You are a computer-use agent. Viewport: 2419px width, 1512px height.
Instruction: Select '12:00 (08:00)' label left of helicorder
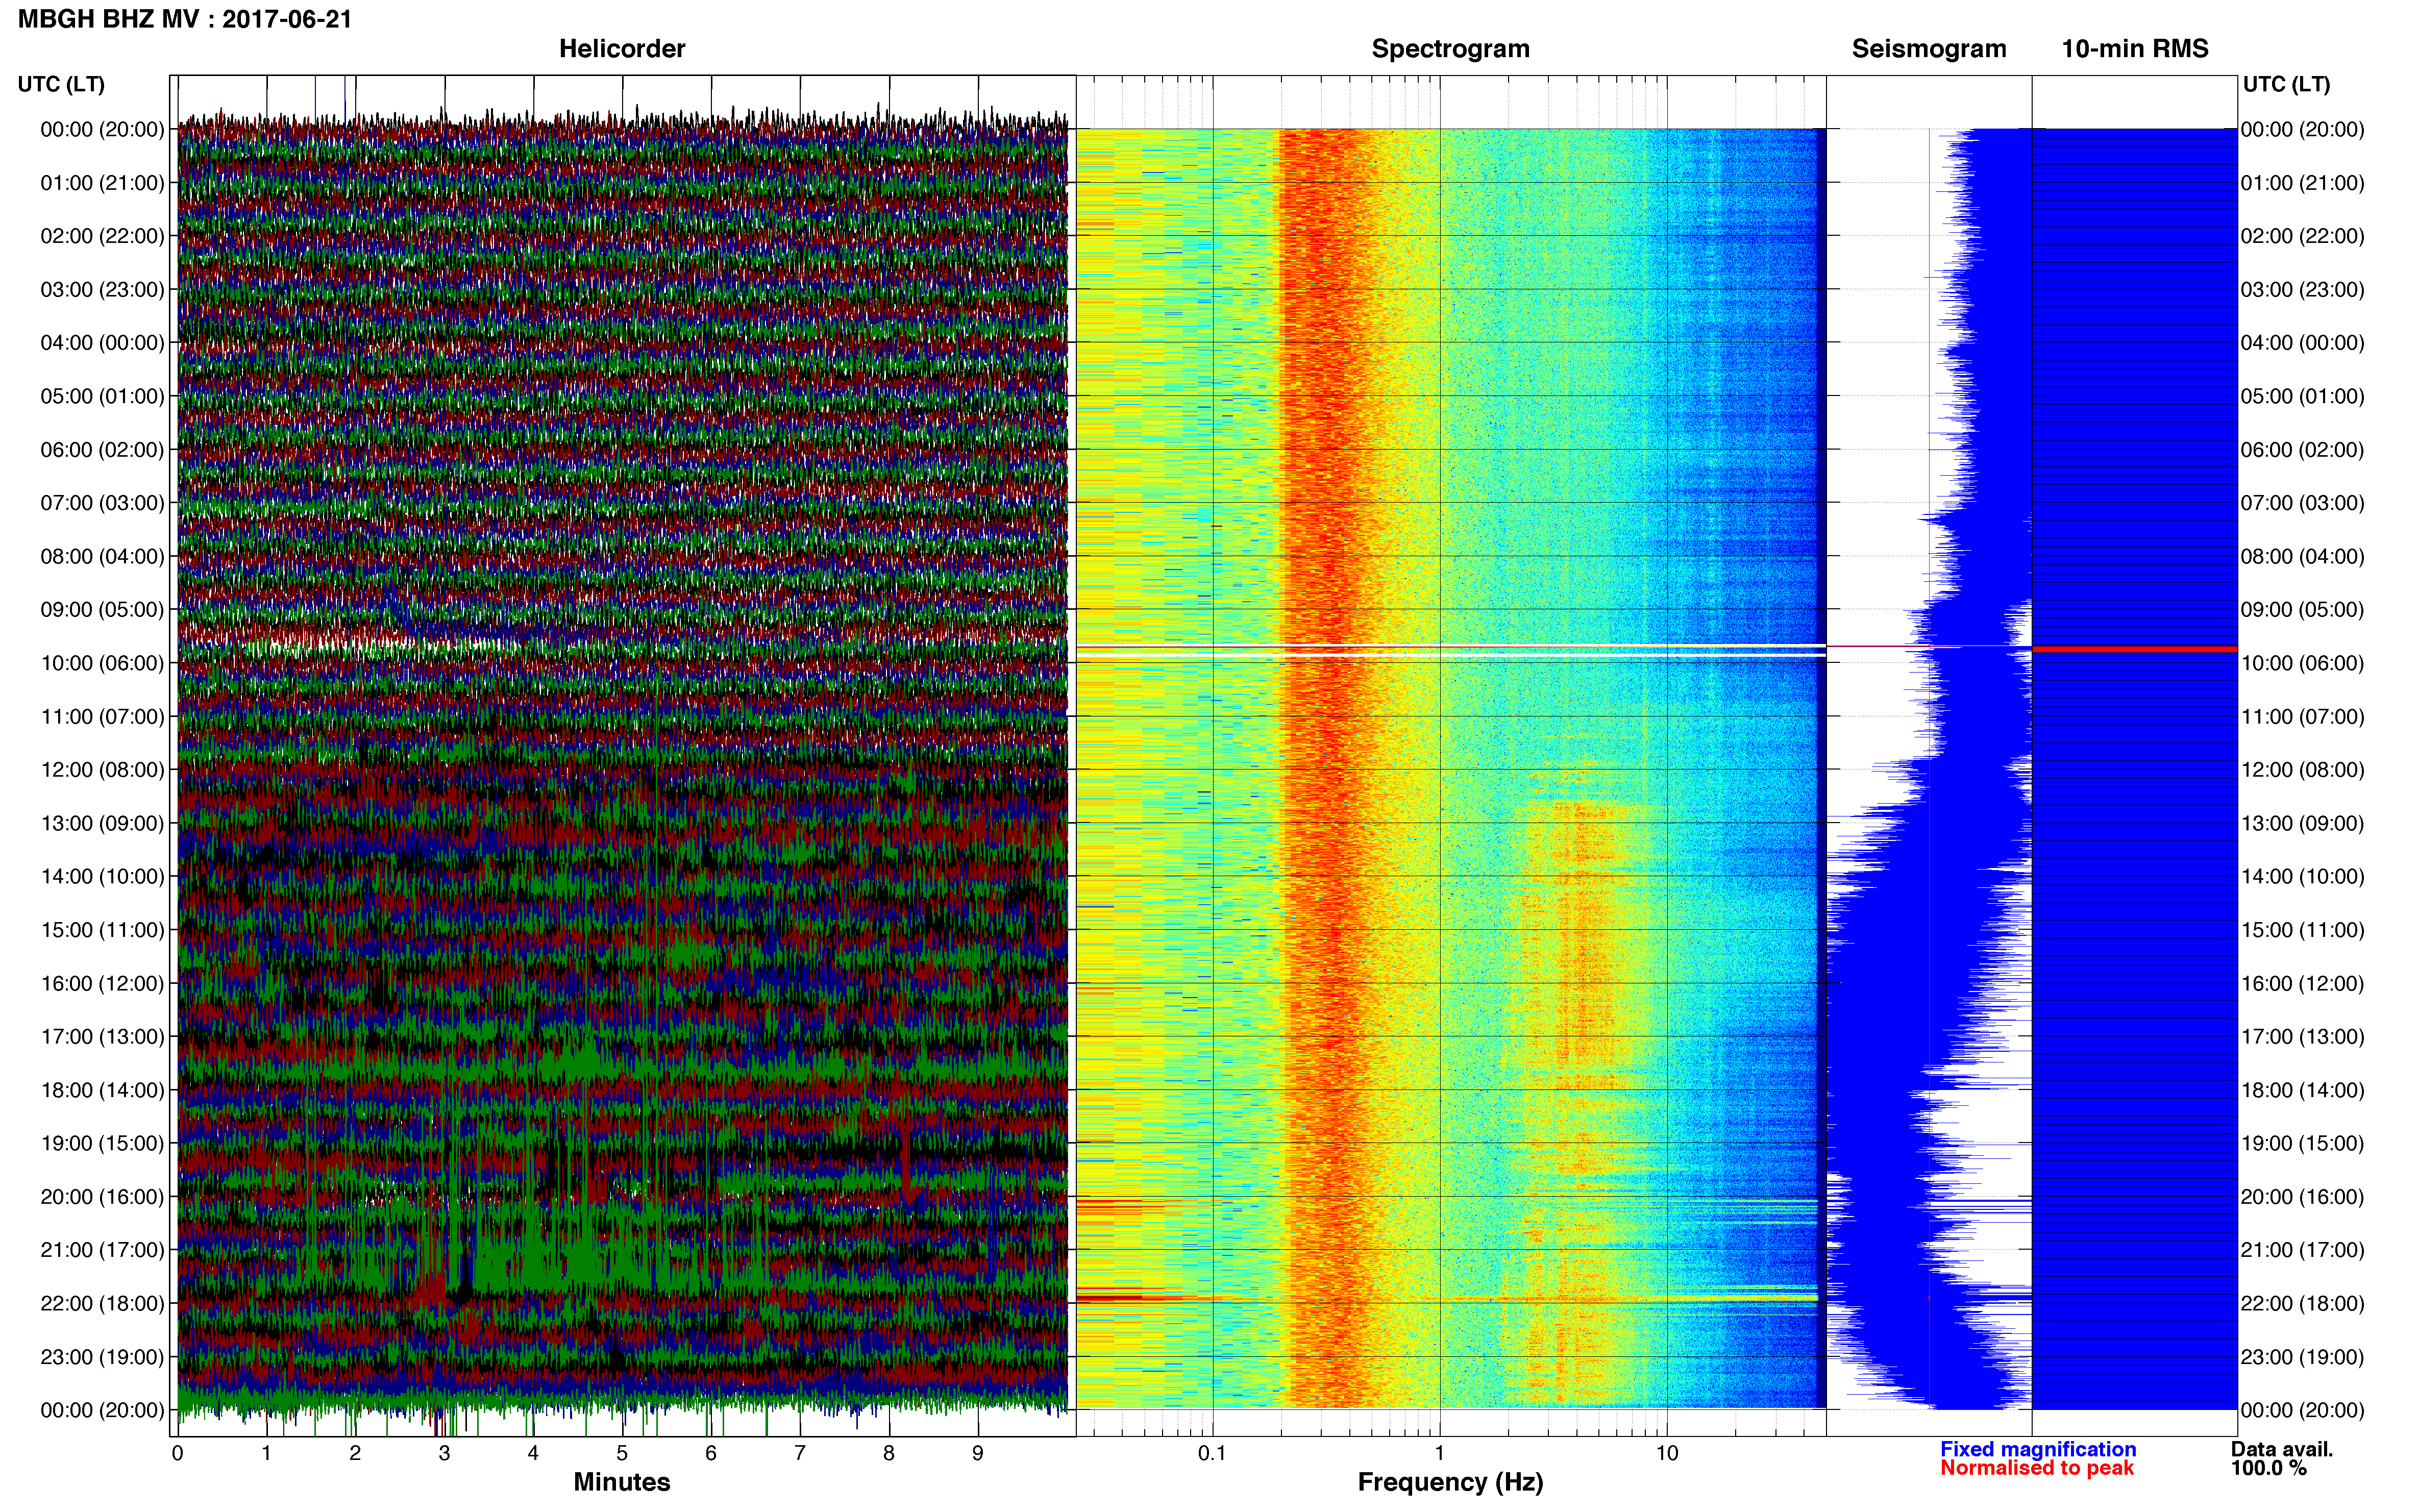(102, 770)
